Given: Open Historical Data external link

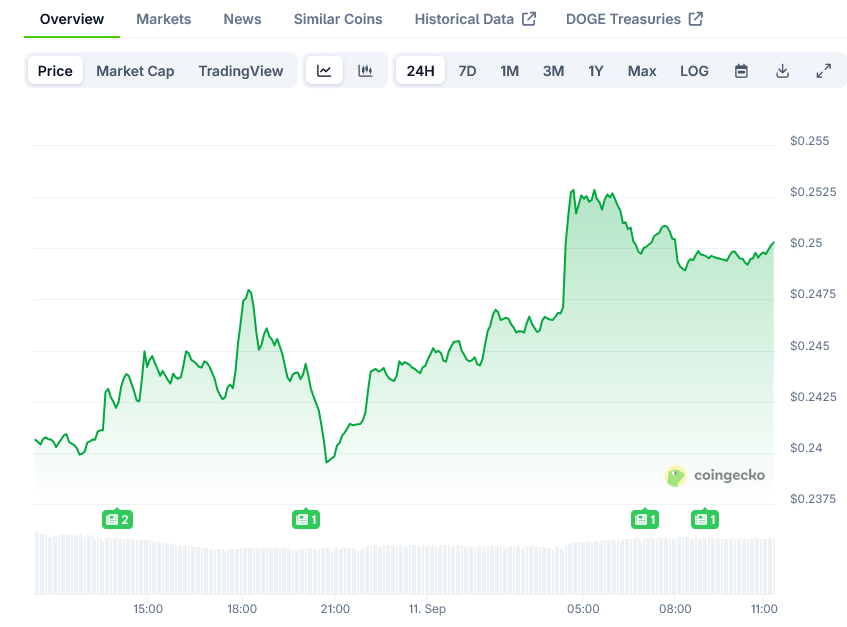Looking at the screenshot, I should 474,19.
